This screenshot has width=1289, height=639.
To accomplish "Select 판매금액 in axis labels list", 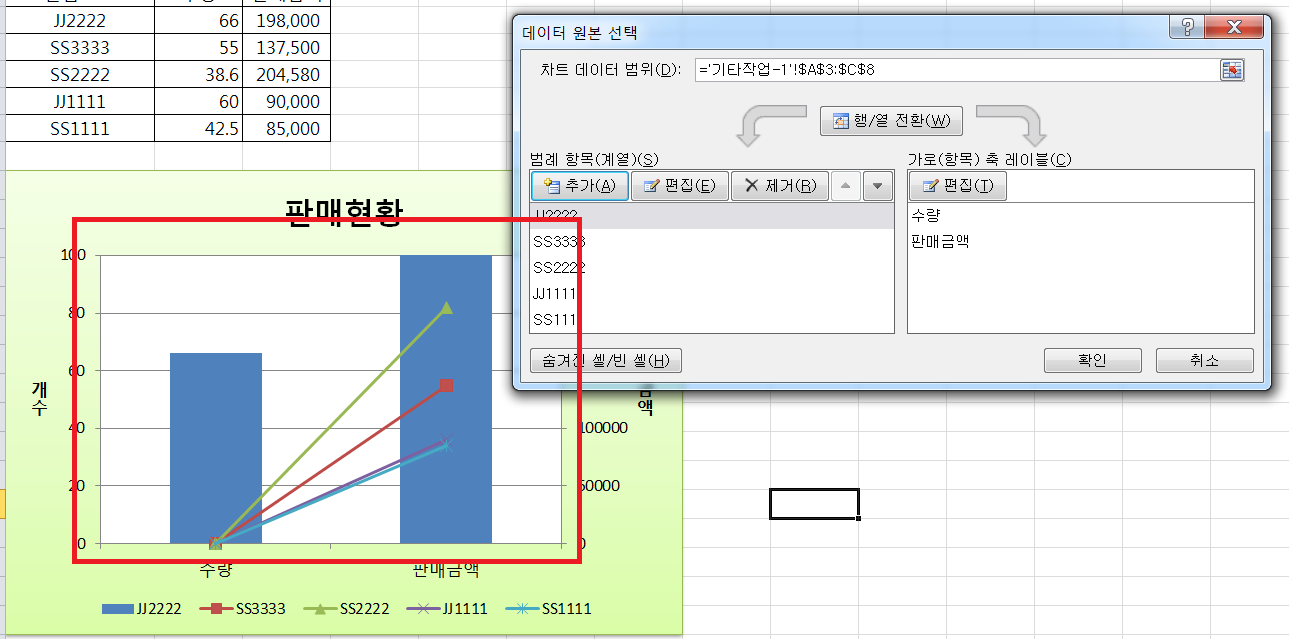I will pos(940,241).
